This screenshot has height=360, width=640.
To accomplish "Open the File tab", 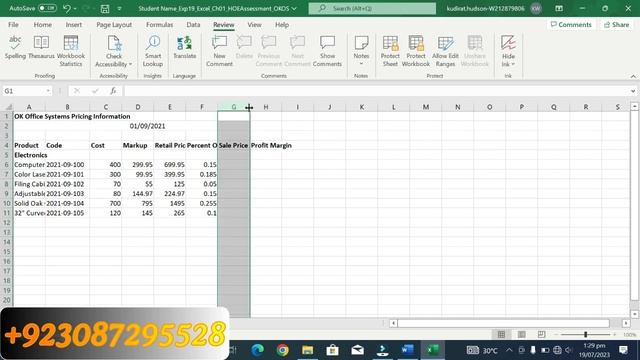I will pos(13,24).
